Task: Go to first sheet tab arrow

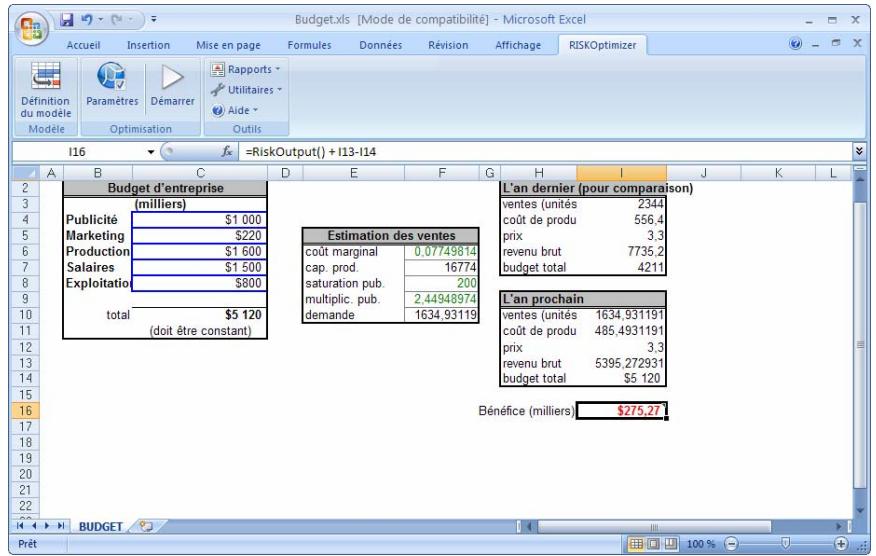Action: point(21,526)
